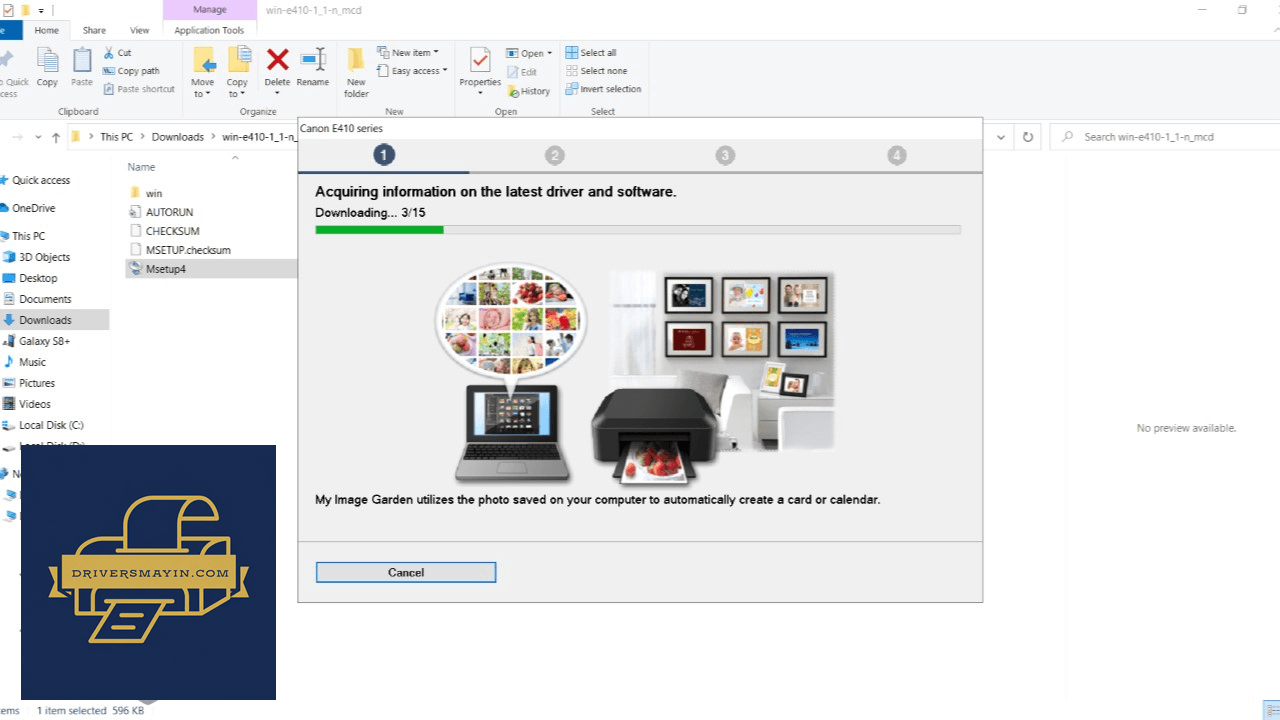This screenshot has width=1280, height=720.
Task: Expand the Open button dropdown in ribbon
Action: tap(550, 54)
